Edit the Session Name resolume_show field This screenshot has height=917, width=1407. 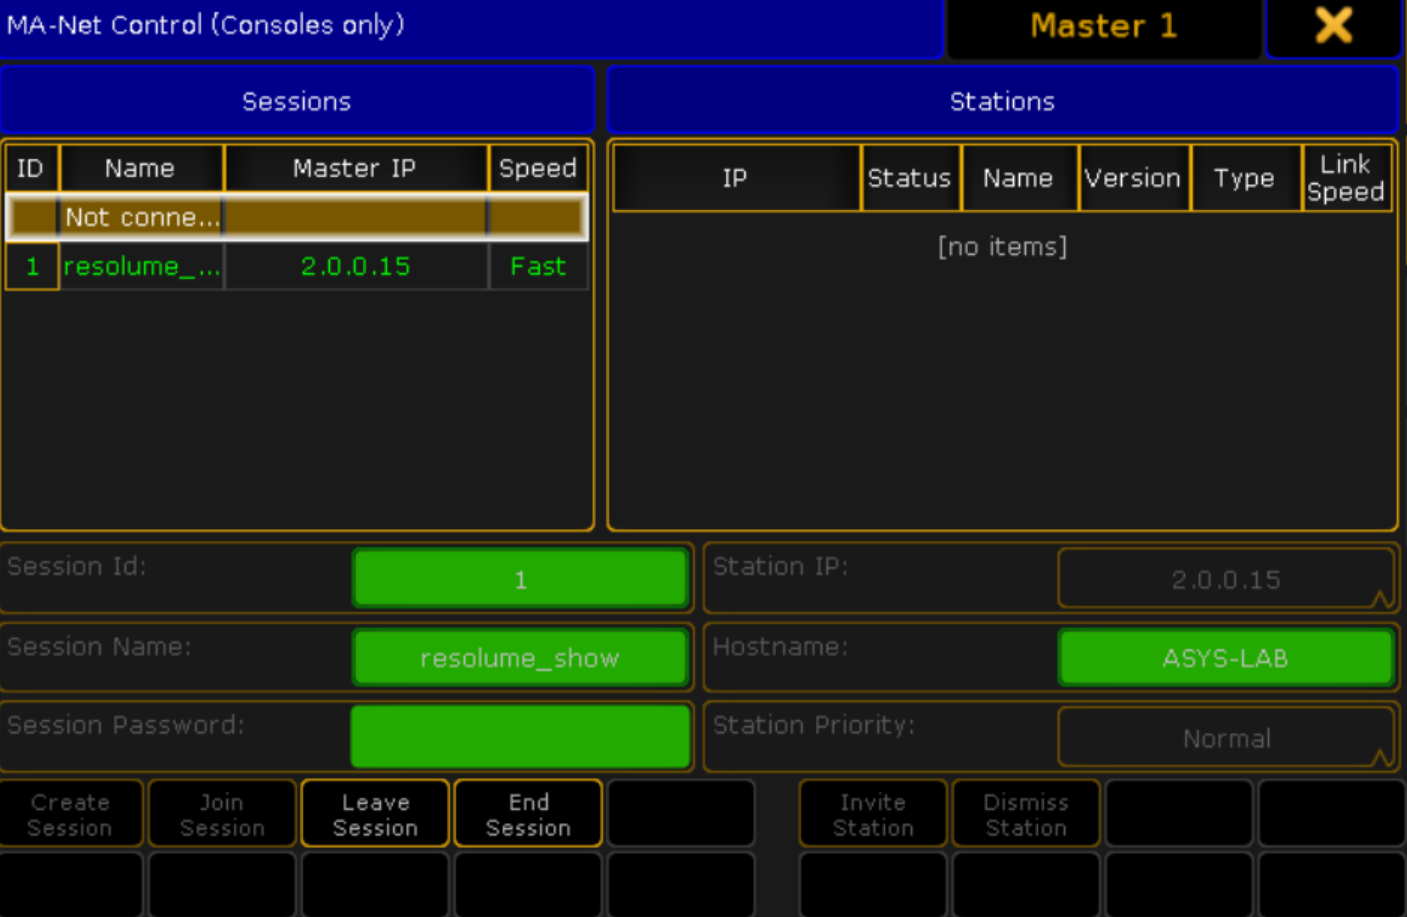[x=521, y=658]
